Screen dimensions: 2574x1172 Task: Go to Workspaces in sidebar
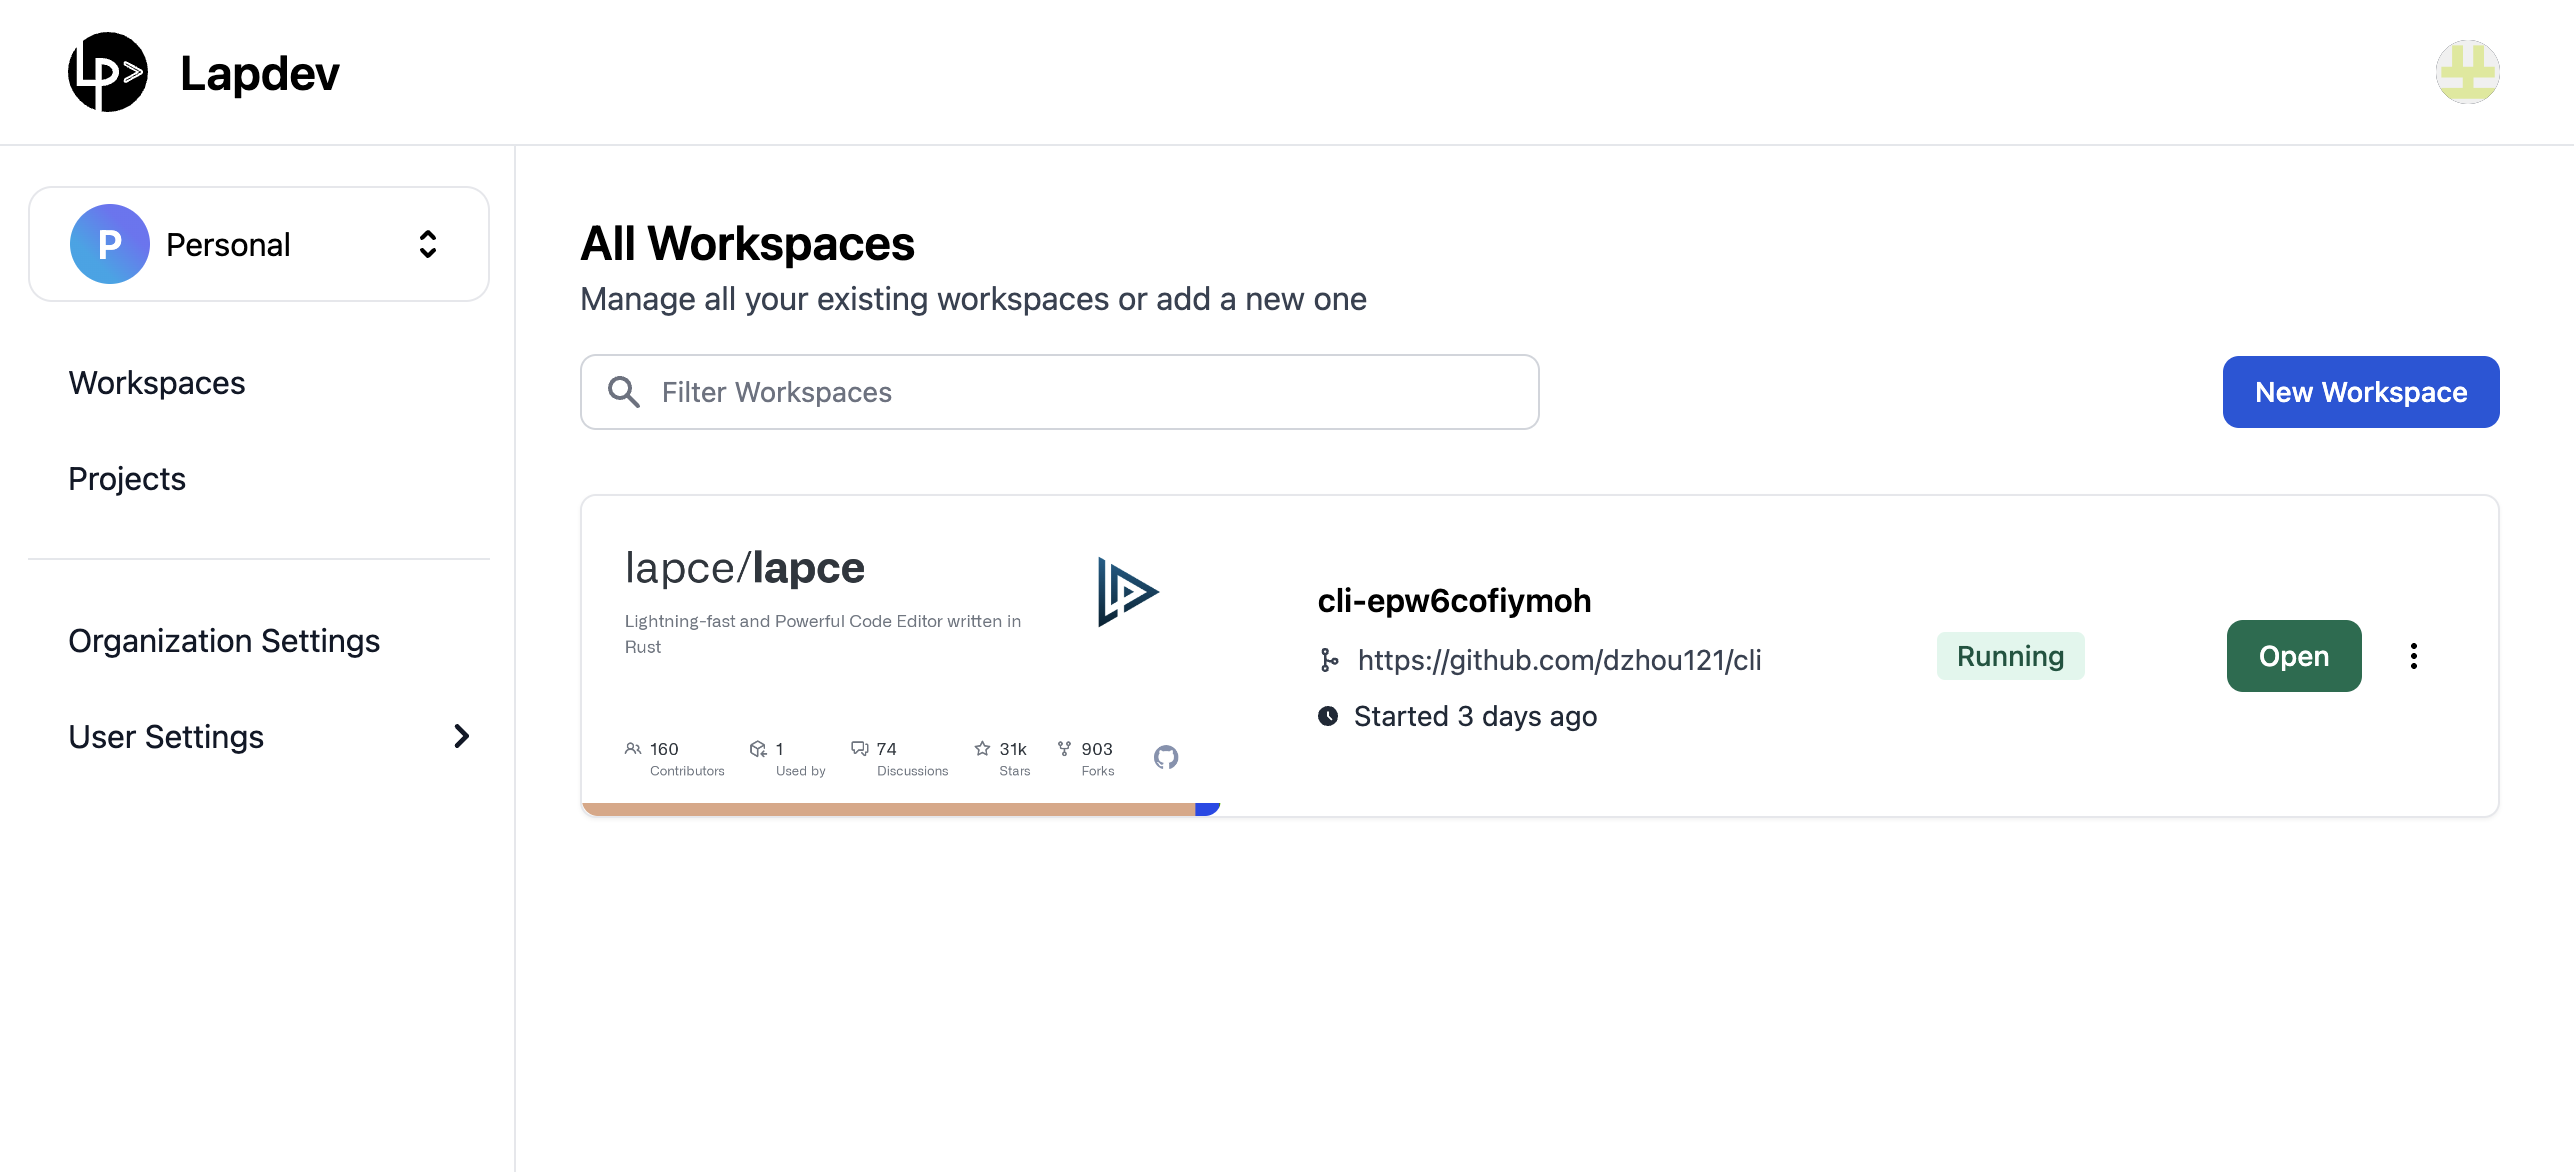tap(157, 383)
